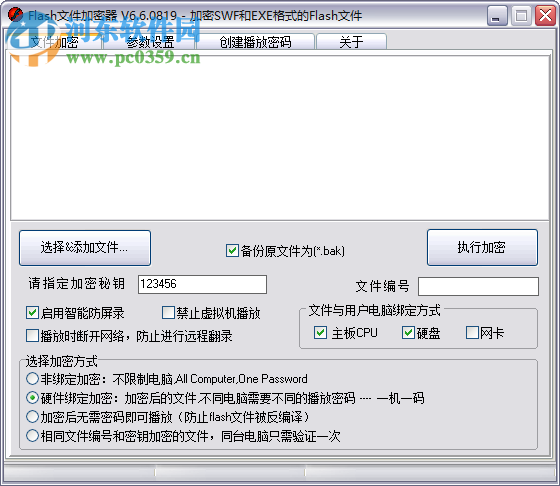Viewport: 560px width, 486px height.
Task: Uncheck the 硬盘 binding option
Action: [x=408, y=332]
